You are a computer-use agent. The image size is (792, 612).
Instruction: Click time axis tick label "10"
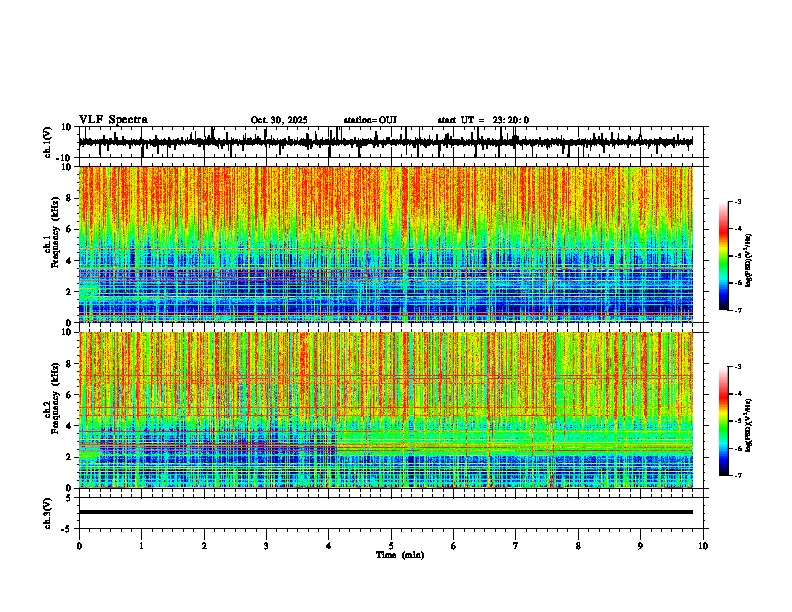703,546
